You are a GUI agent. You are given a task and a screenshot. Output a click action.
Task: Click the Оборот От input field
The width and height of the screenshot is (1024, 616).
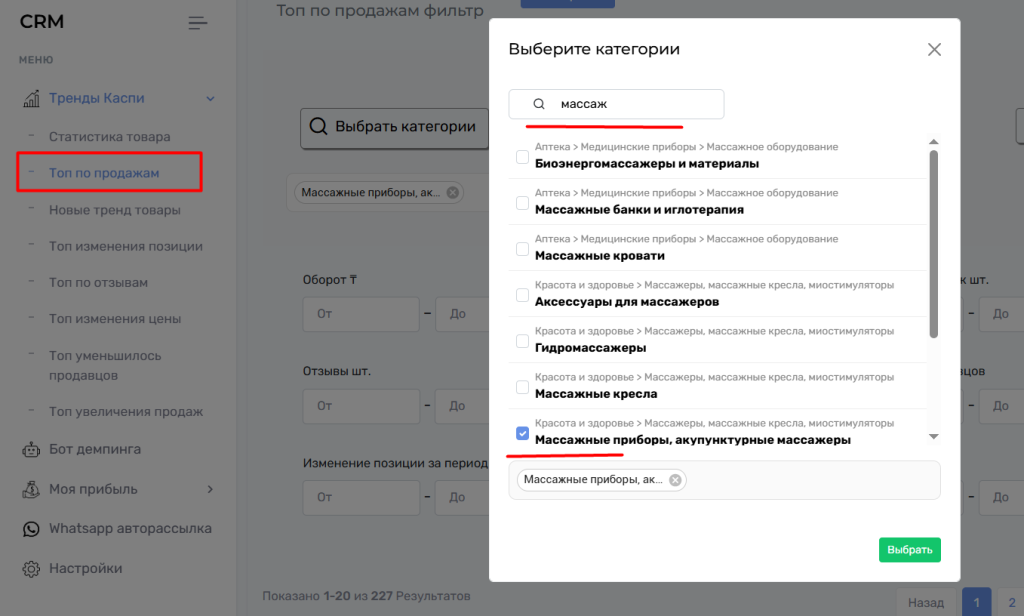360,314
